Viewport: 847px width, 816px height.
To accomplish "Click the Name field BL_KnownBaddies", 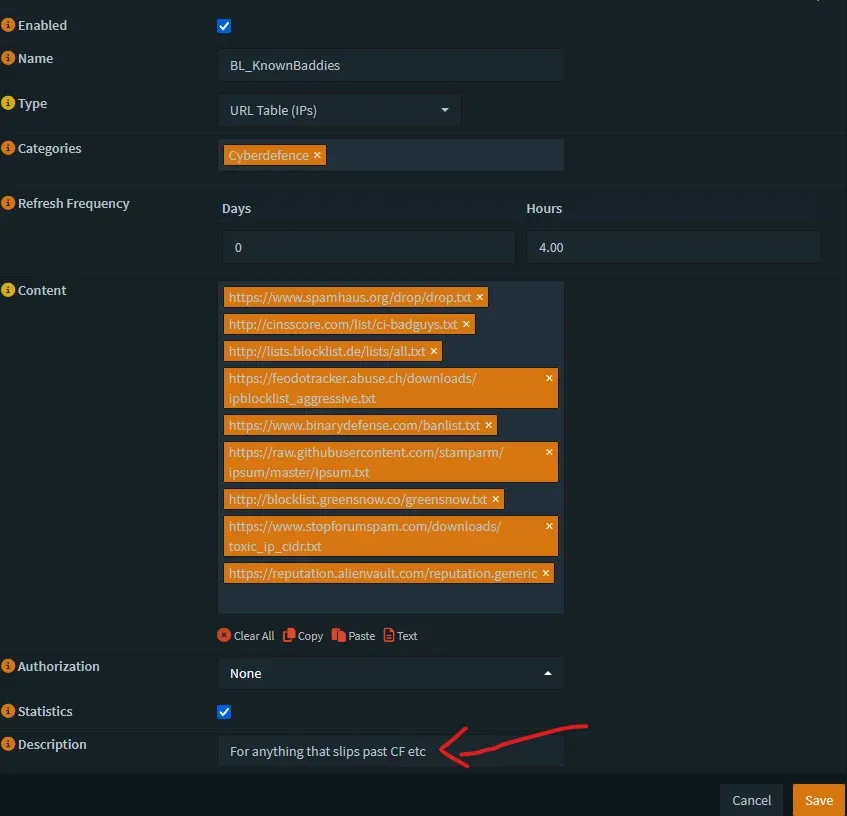I will coord(391,65).
